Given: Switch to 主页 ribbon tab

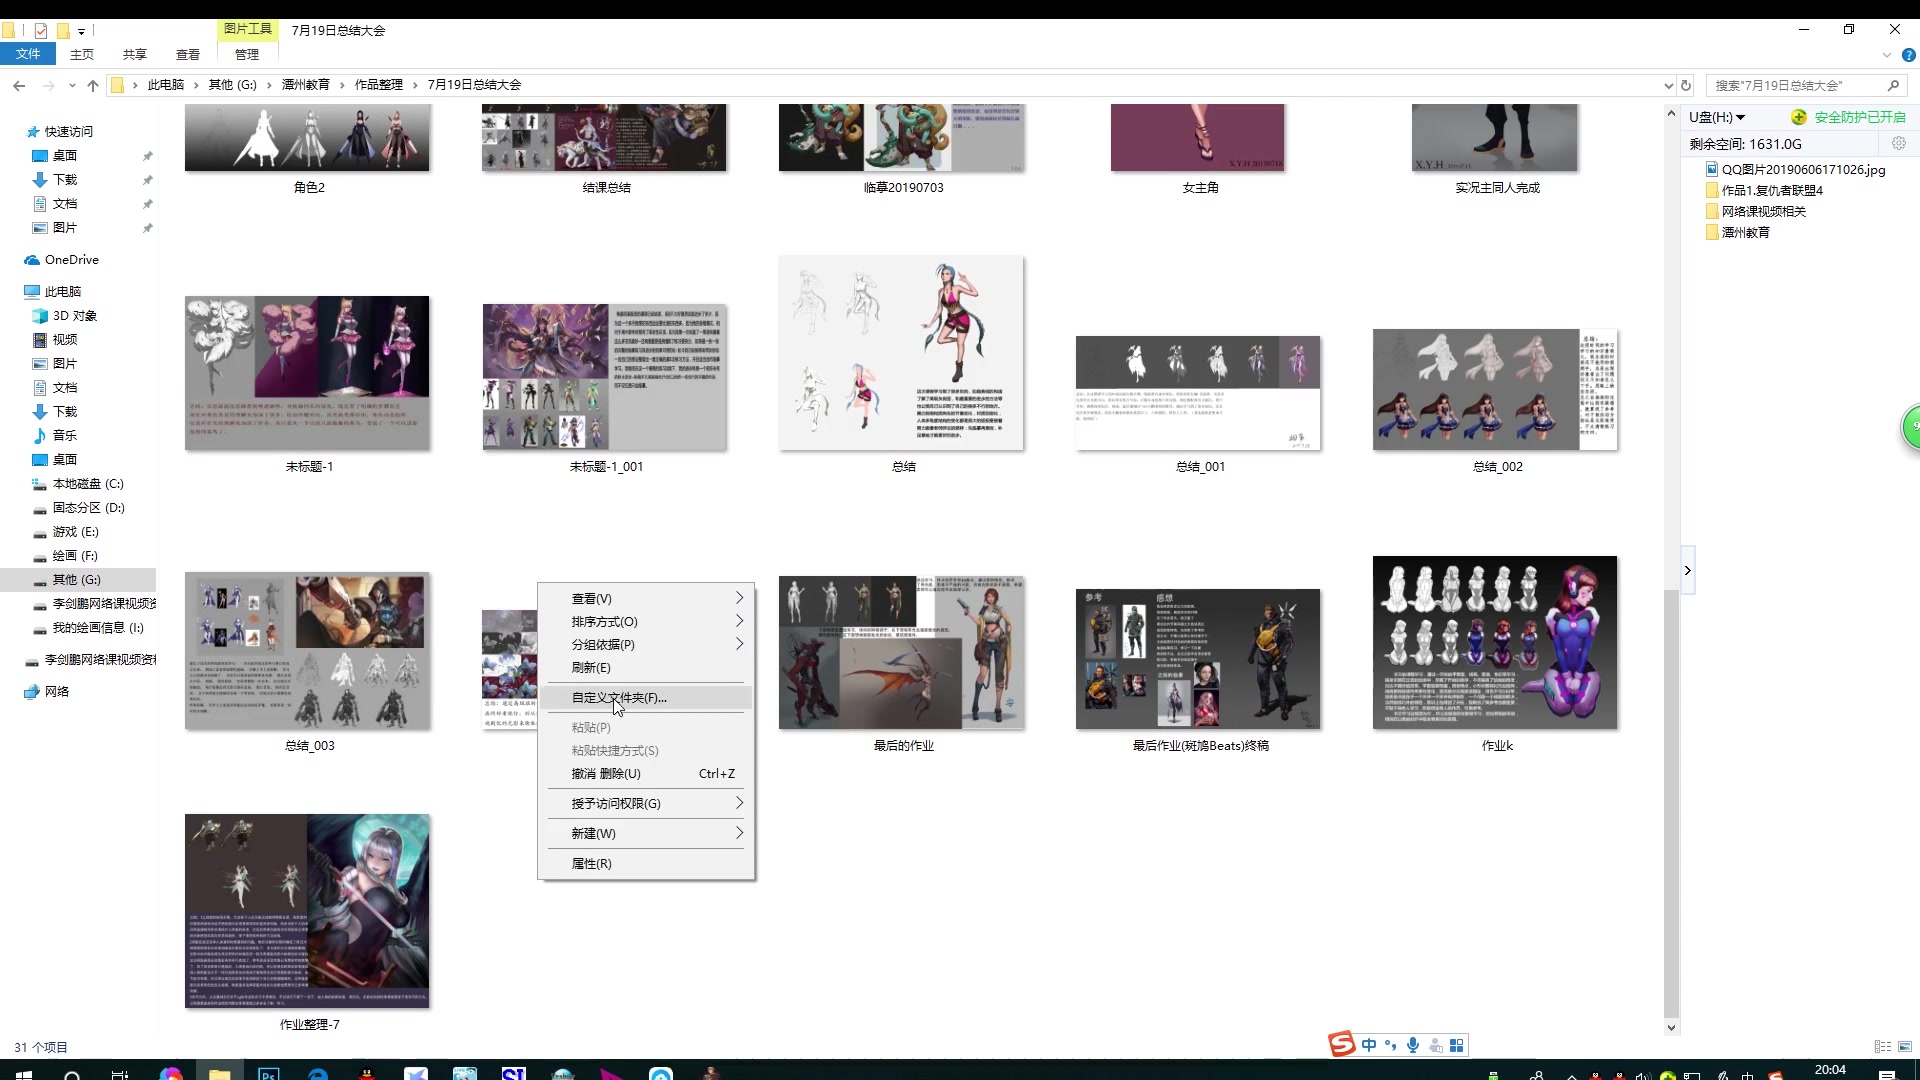Looking at the screenshot, I should click(x=82, y=55).
